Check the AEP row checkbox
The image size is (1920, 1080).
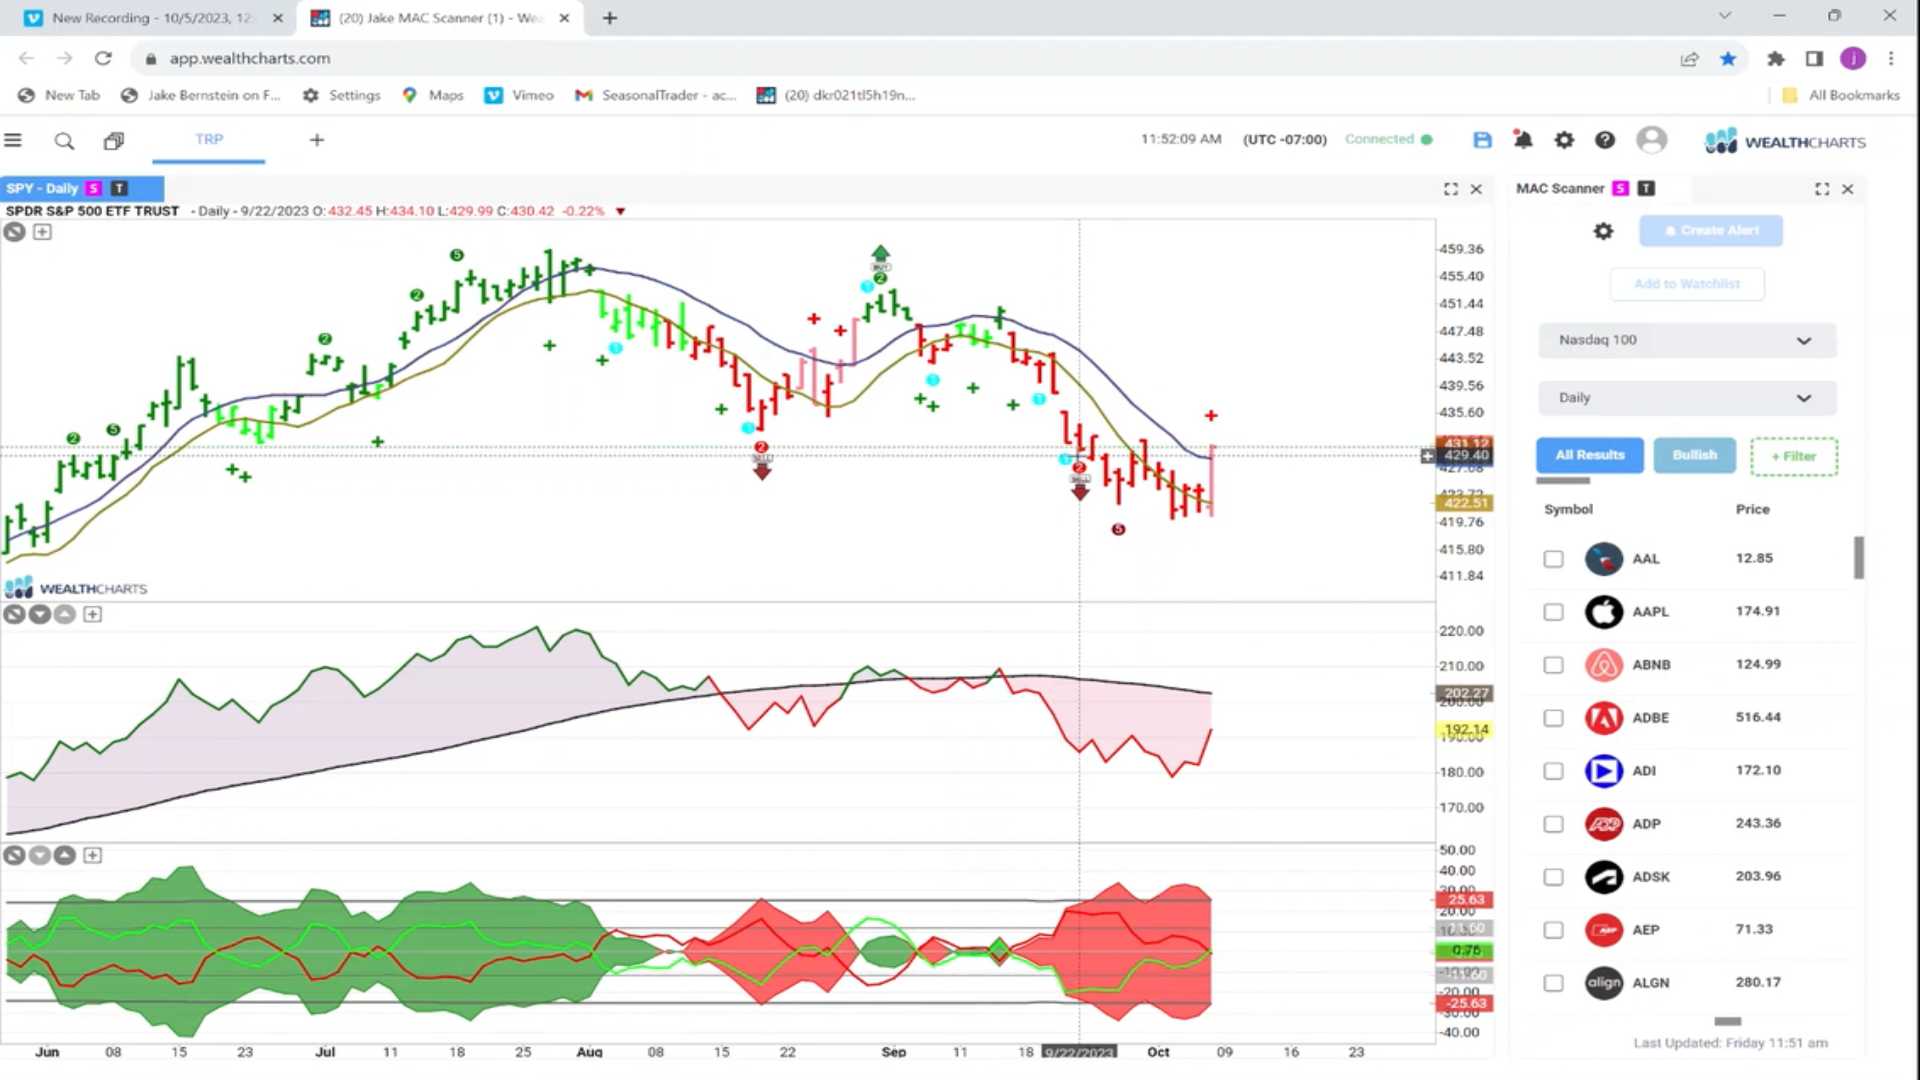click(x=1553, y=930)
